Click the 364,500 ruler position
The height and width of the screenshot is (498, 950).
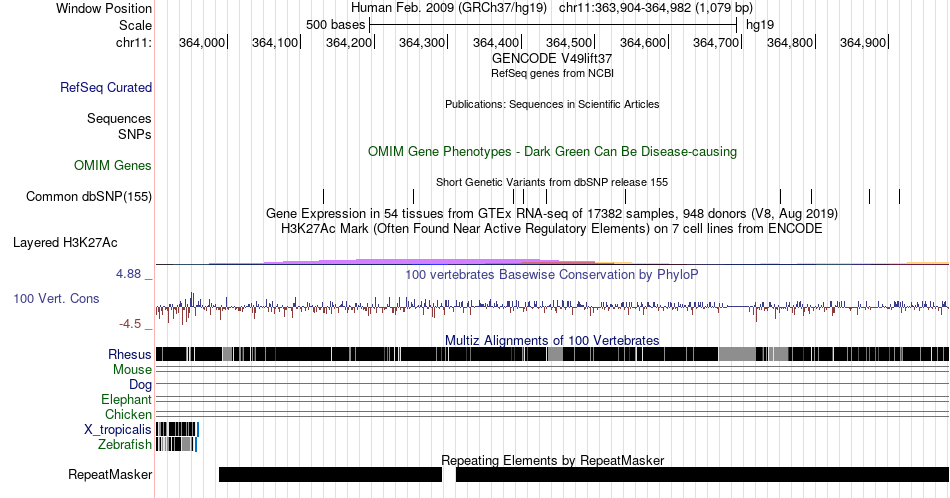pyautogui.click(x=569, y=42)
